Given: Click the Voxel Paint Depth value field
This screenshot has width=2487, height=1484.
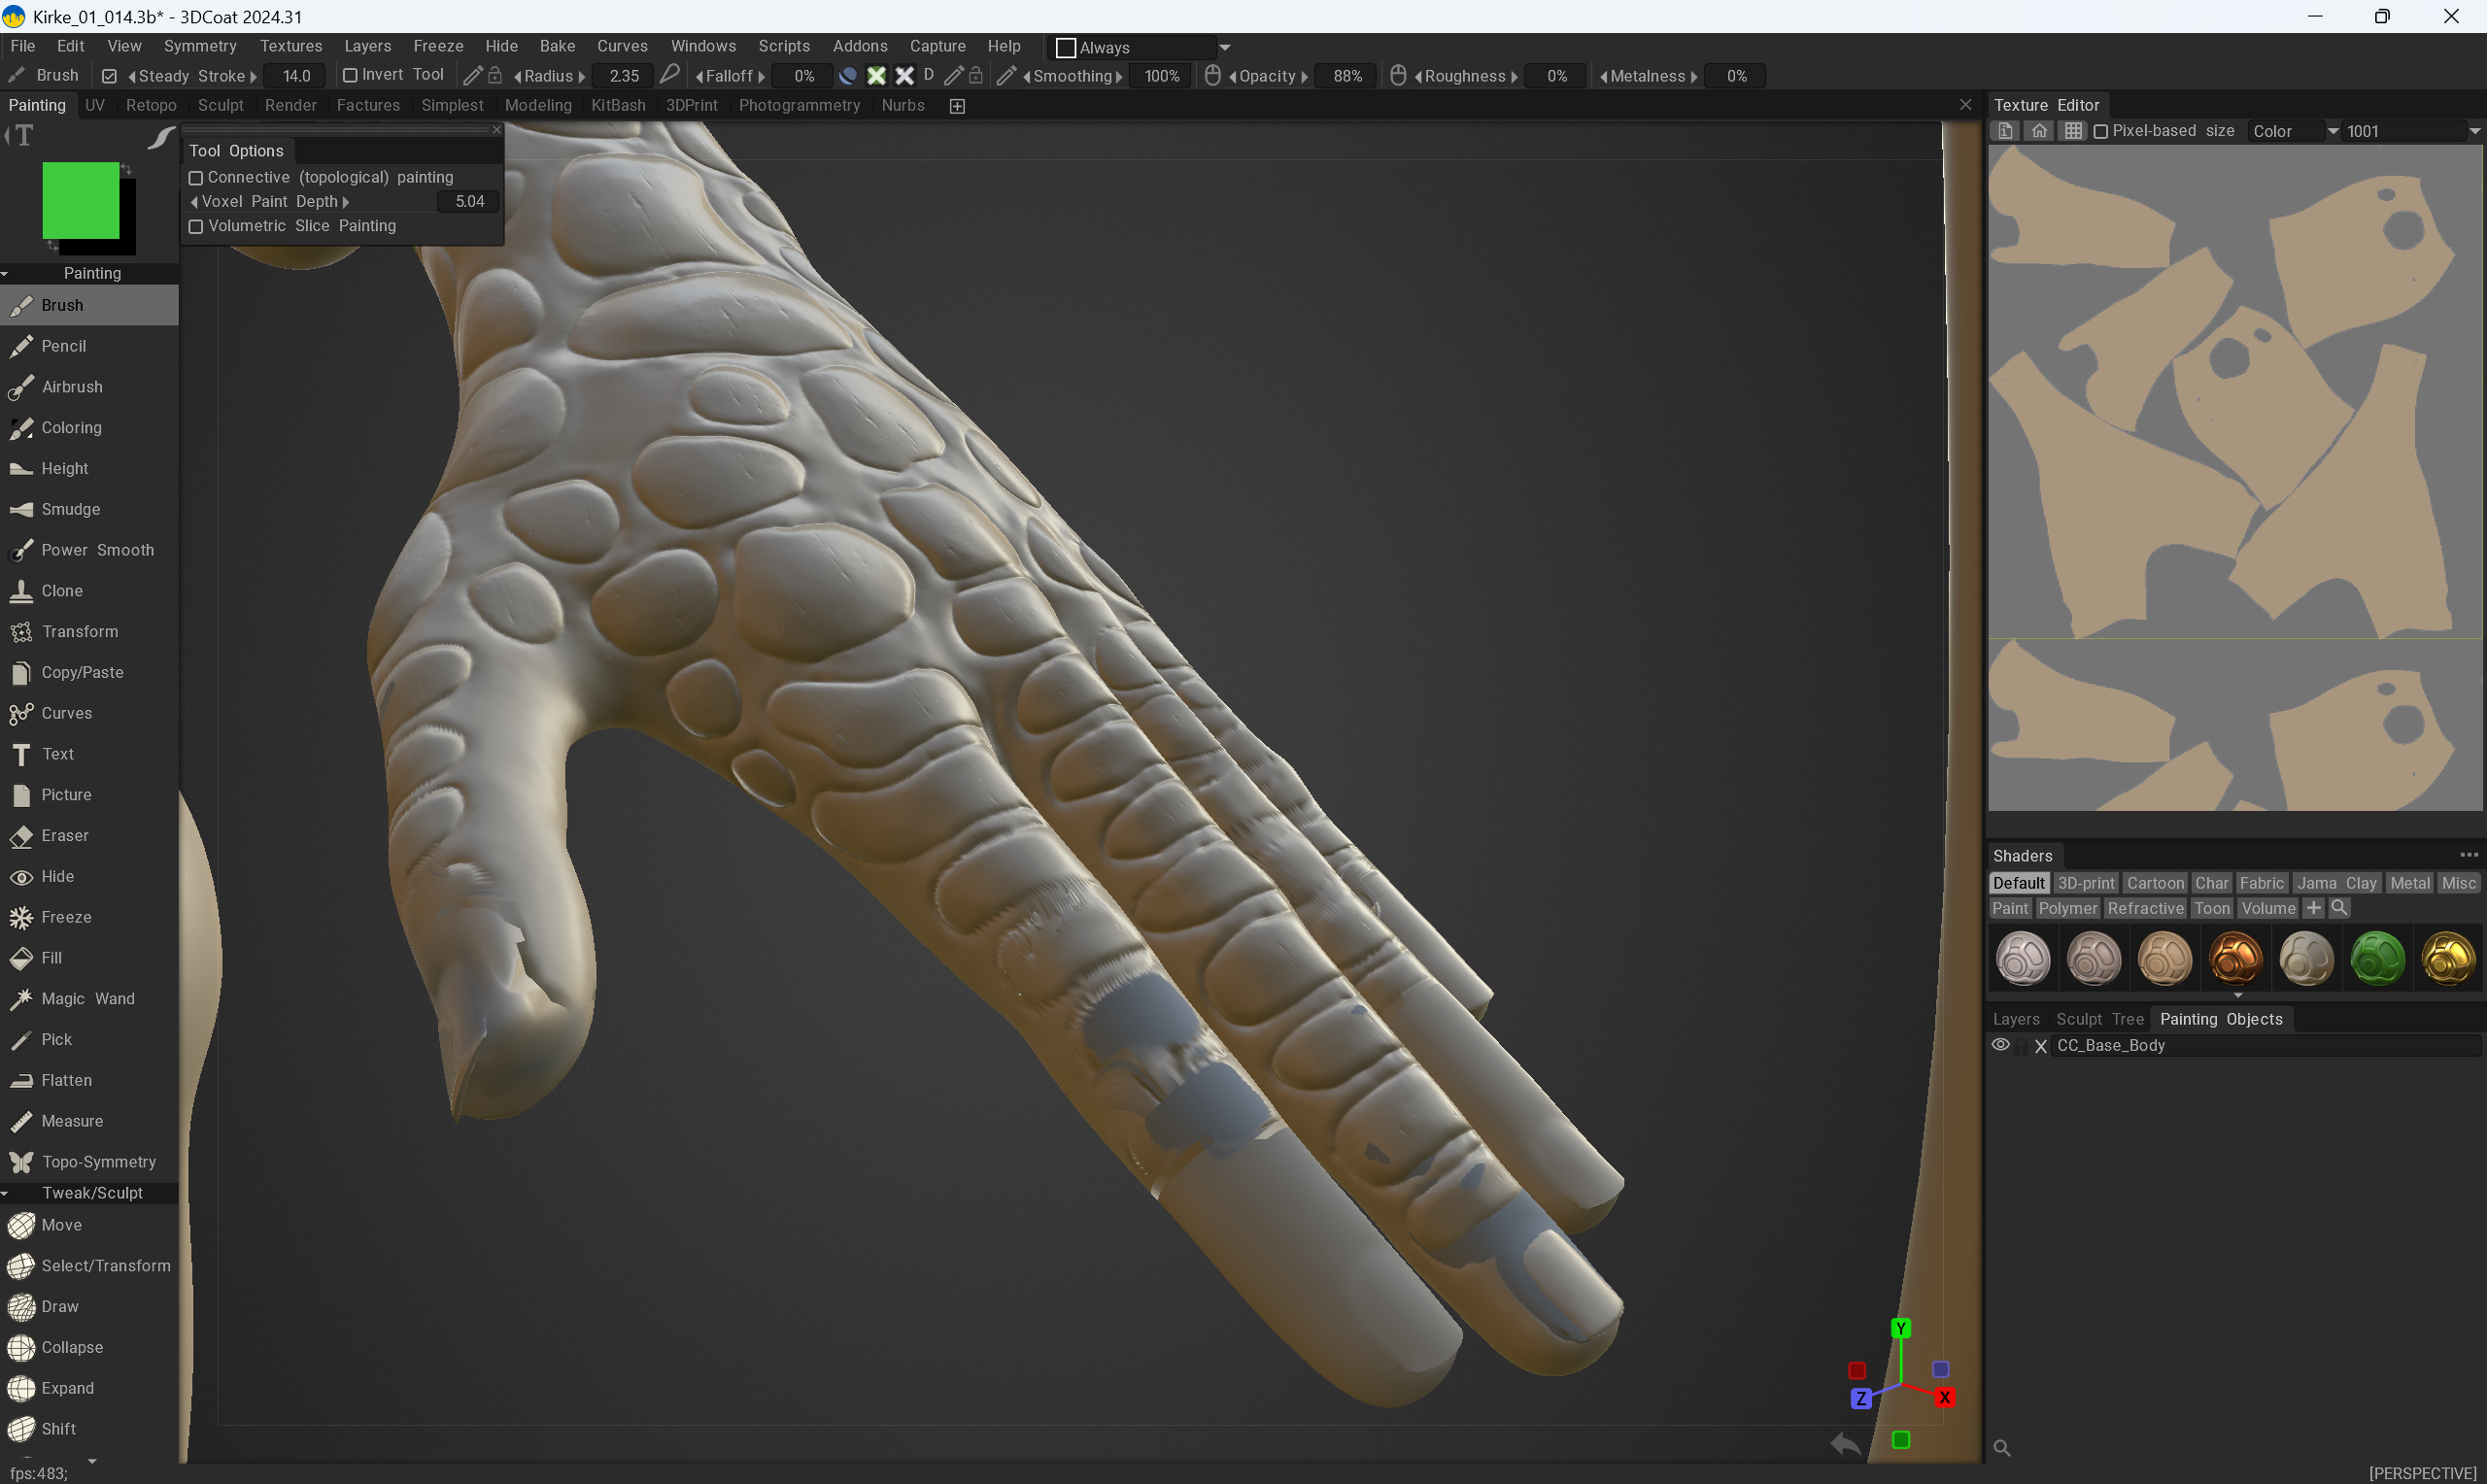Looking at the screenshot, I should point(468,202).
